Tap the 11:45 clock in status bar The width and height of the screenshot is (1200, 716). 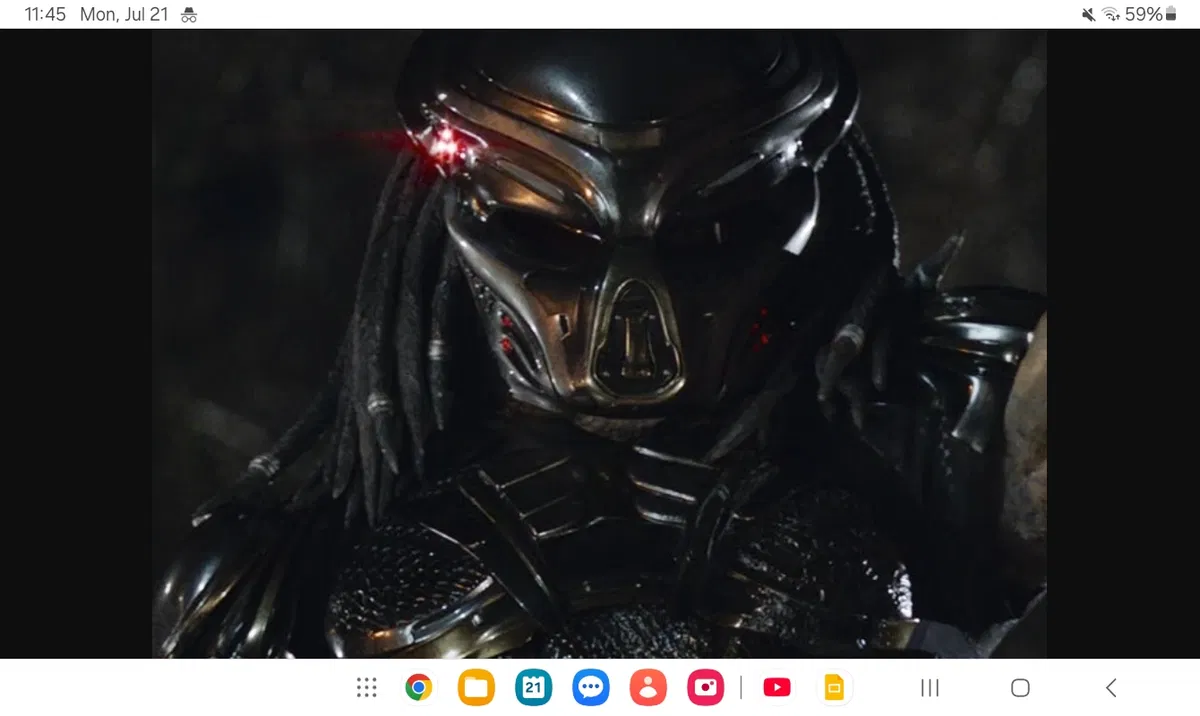pyautogui.click(x=45, y=15)
